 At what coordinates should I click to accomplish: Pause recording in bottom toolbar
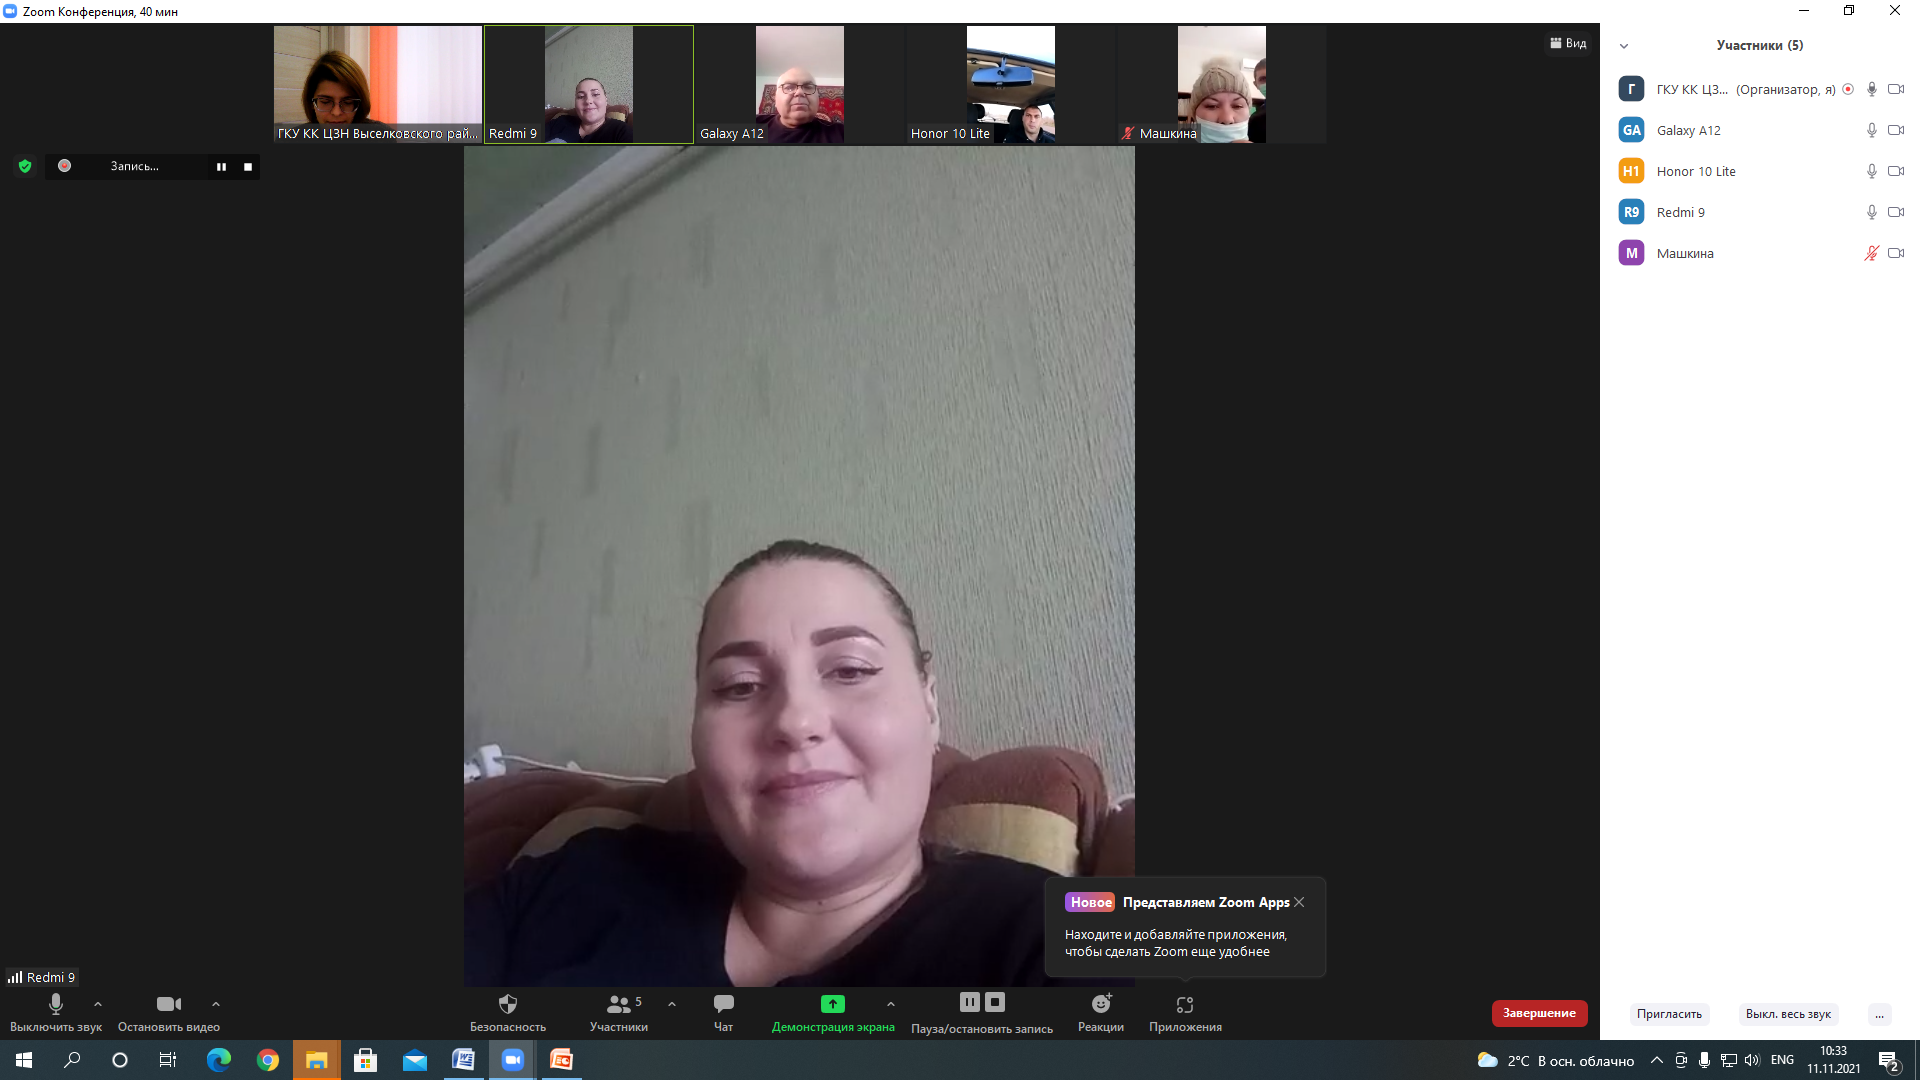(x=970, y=1002)
